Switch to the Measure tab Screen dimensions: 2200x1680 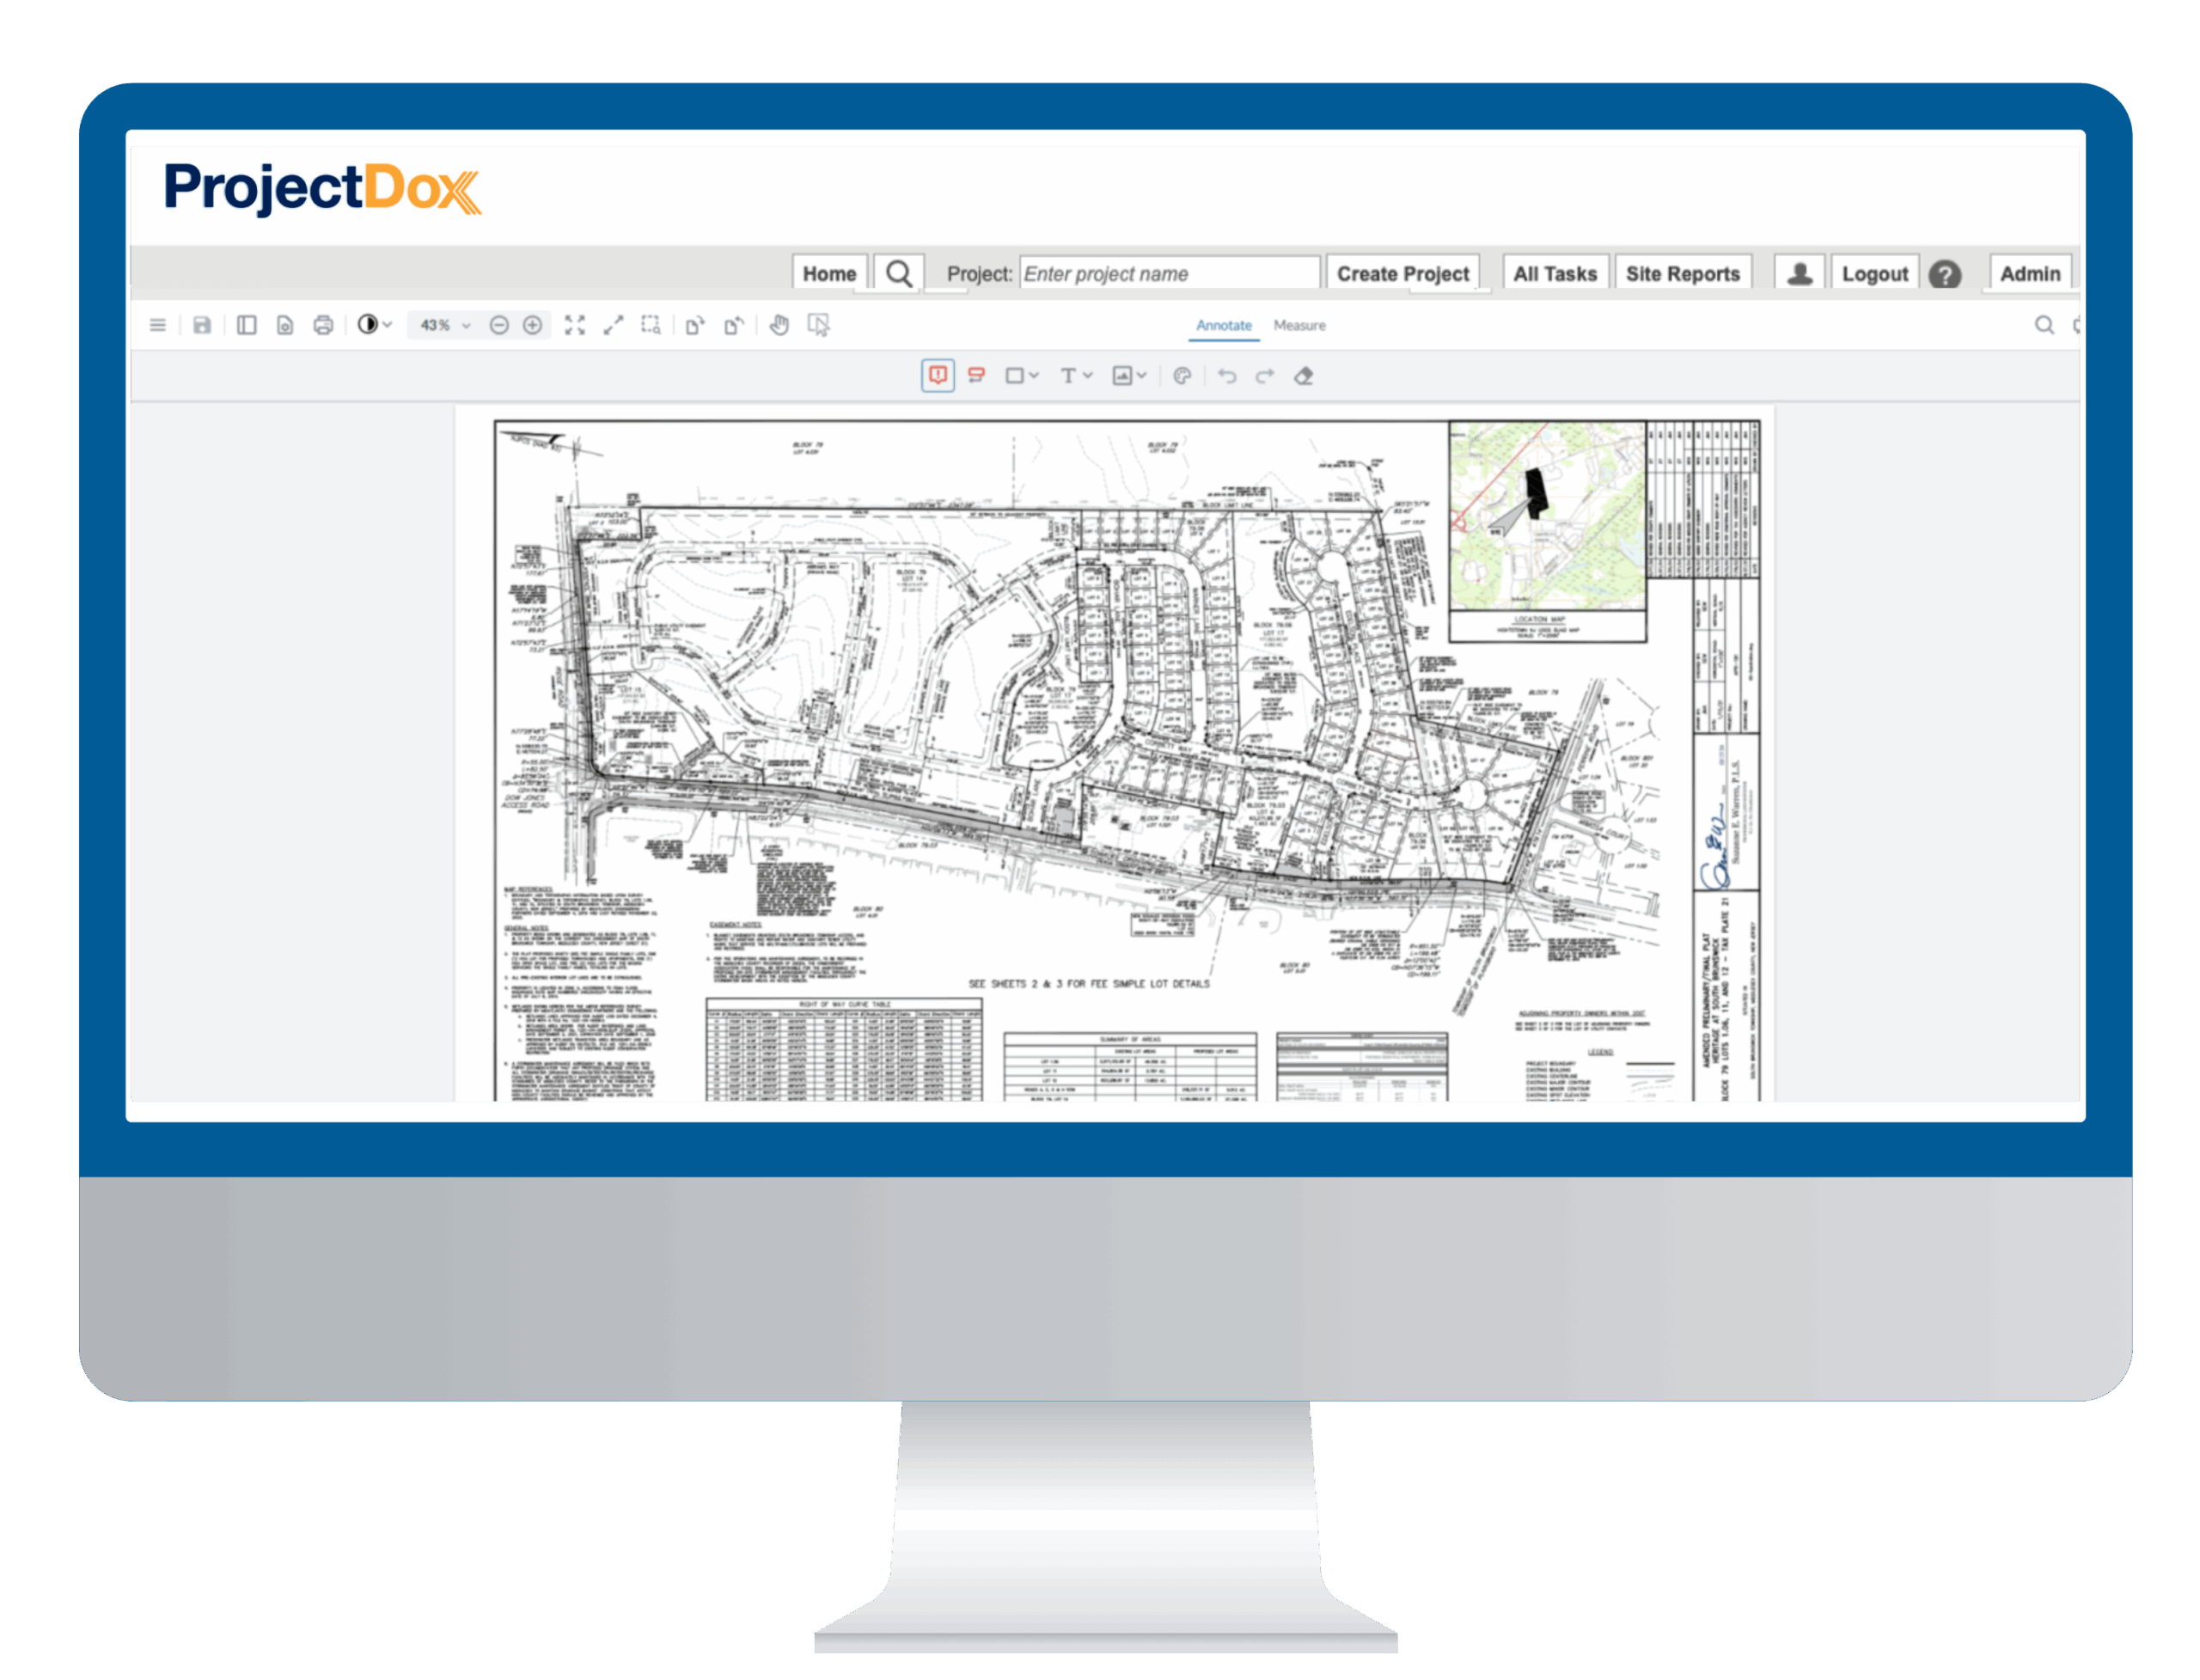coord(1299,325)
